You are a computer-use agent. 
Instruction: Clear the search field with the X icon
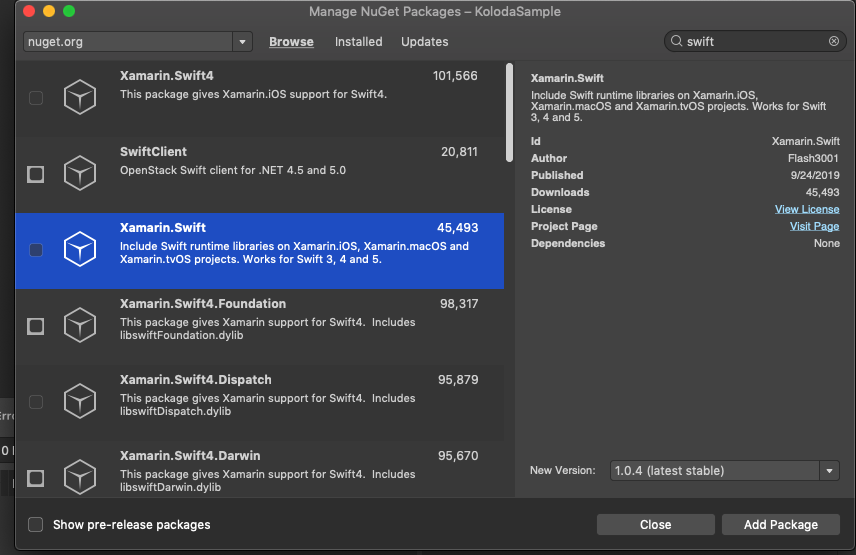[834, 41]
